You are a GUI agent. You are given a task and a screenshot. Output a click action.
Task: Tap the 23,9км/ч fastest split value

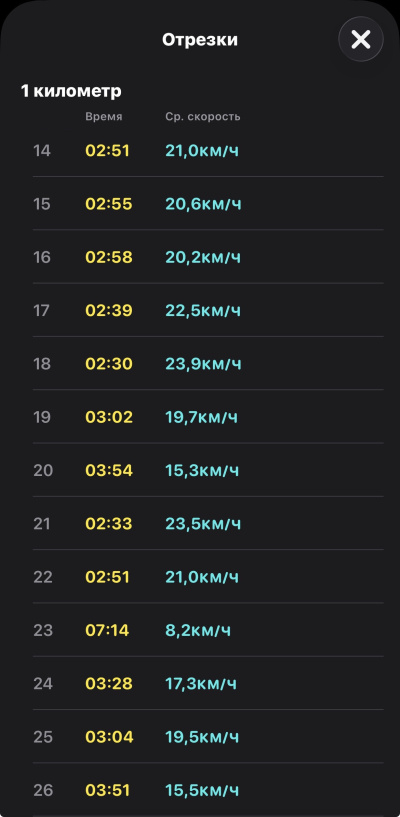pyautogui.click(x=203, y=364)
